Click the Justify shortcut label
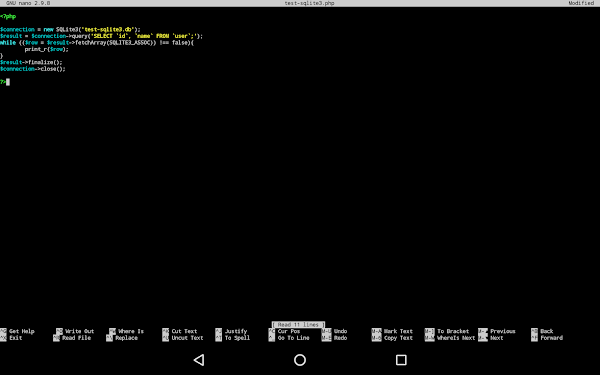Screen dimensions: 600x375 point(236,331)
